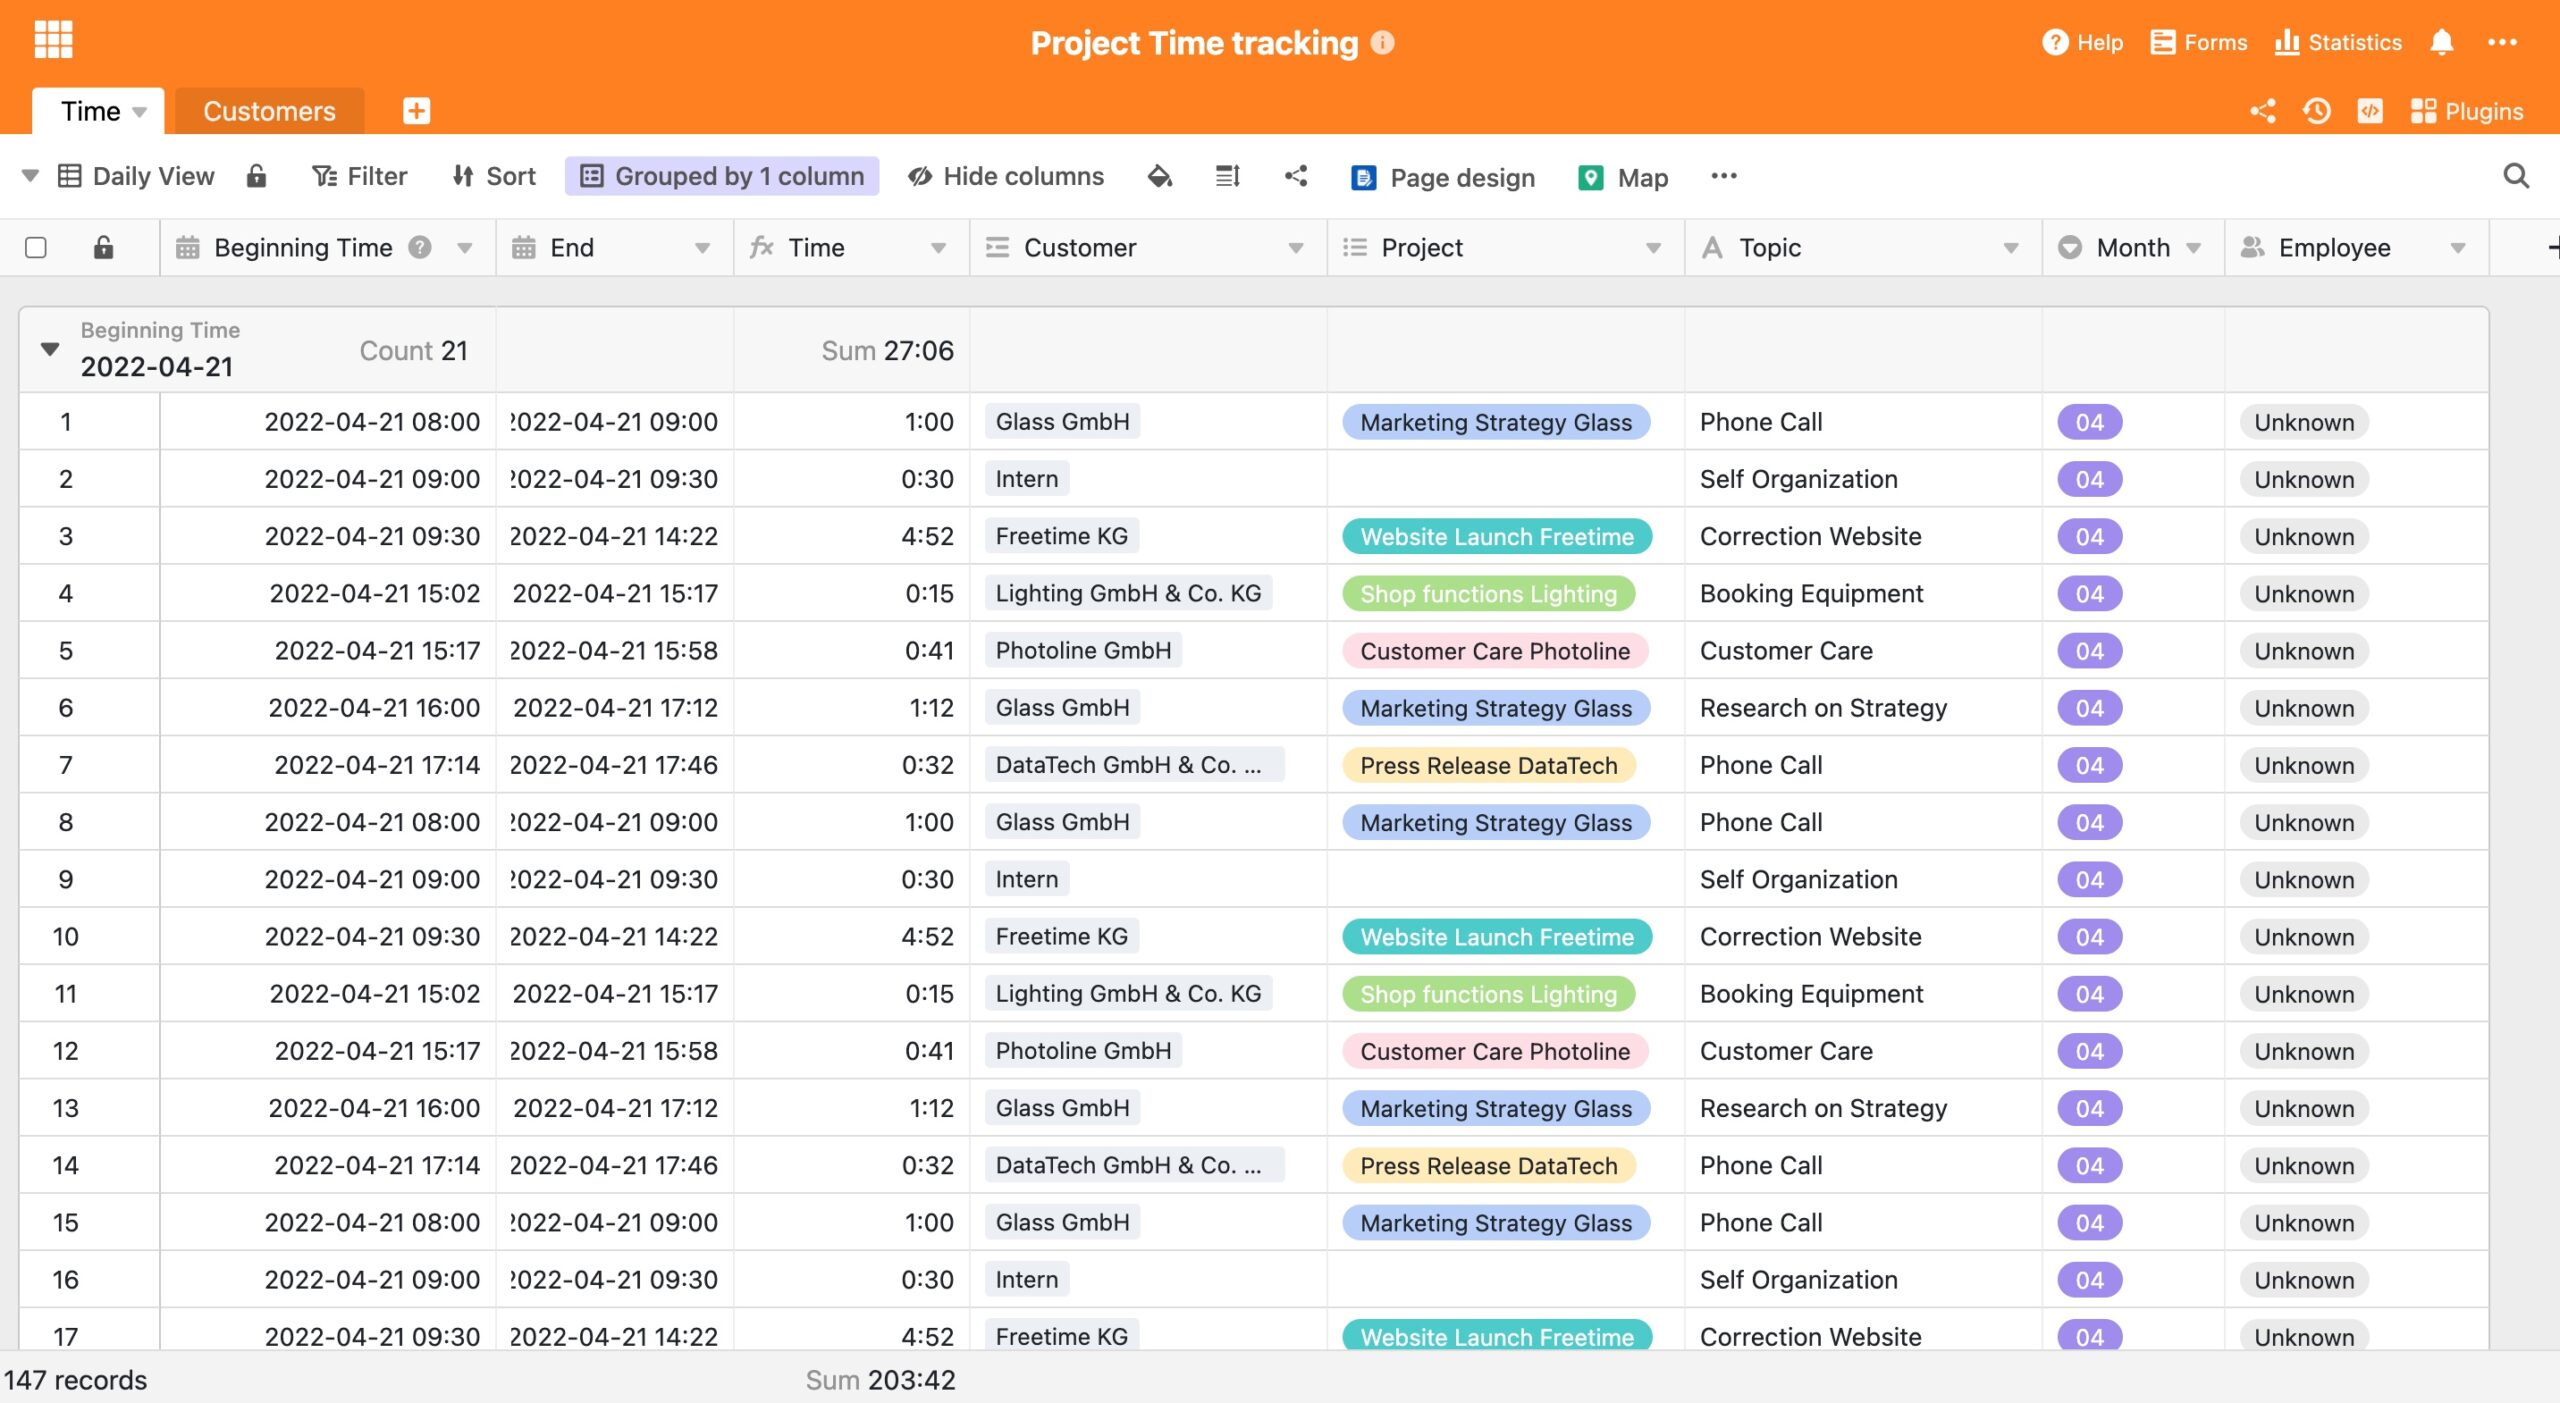
Task: Click the notification bell icon
Action: pyautogui.click(x=2441, y=42)
